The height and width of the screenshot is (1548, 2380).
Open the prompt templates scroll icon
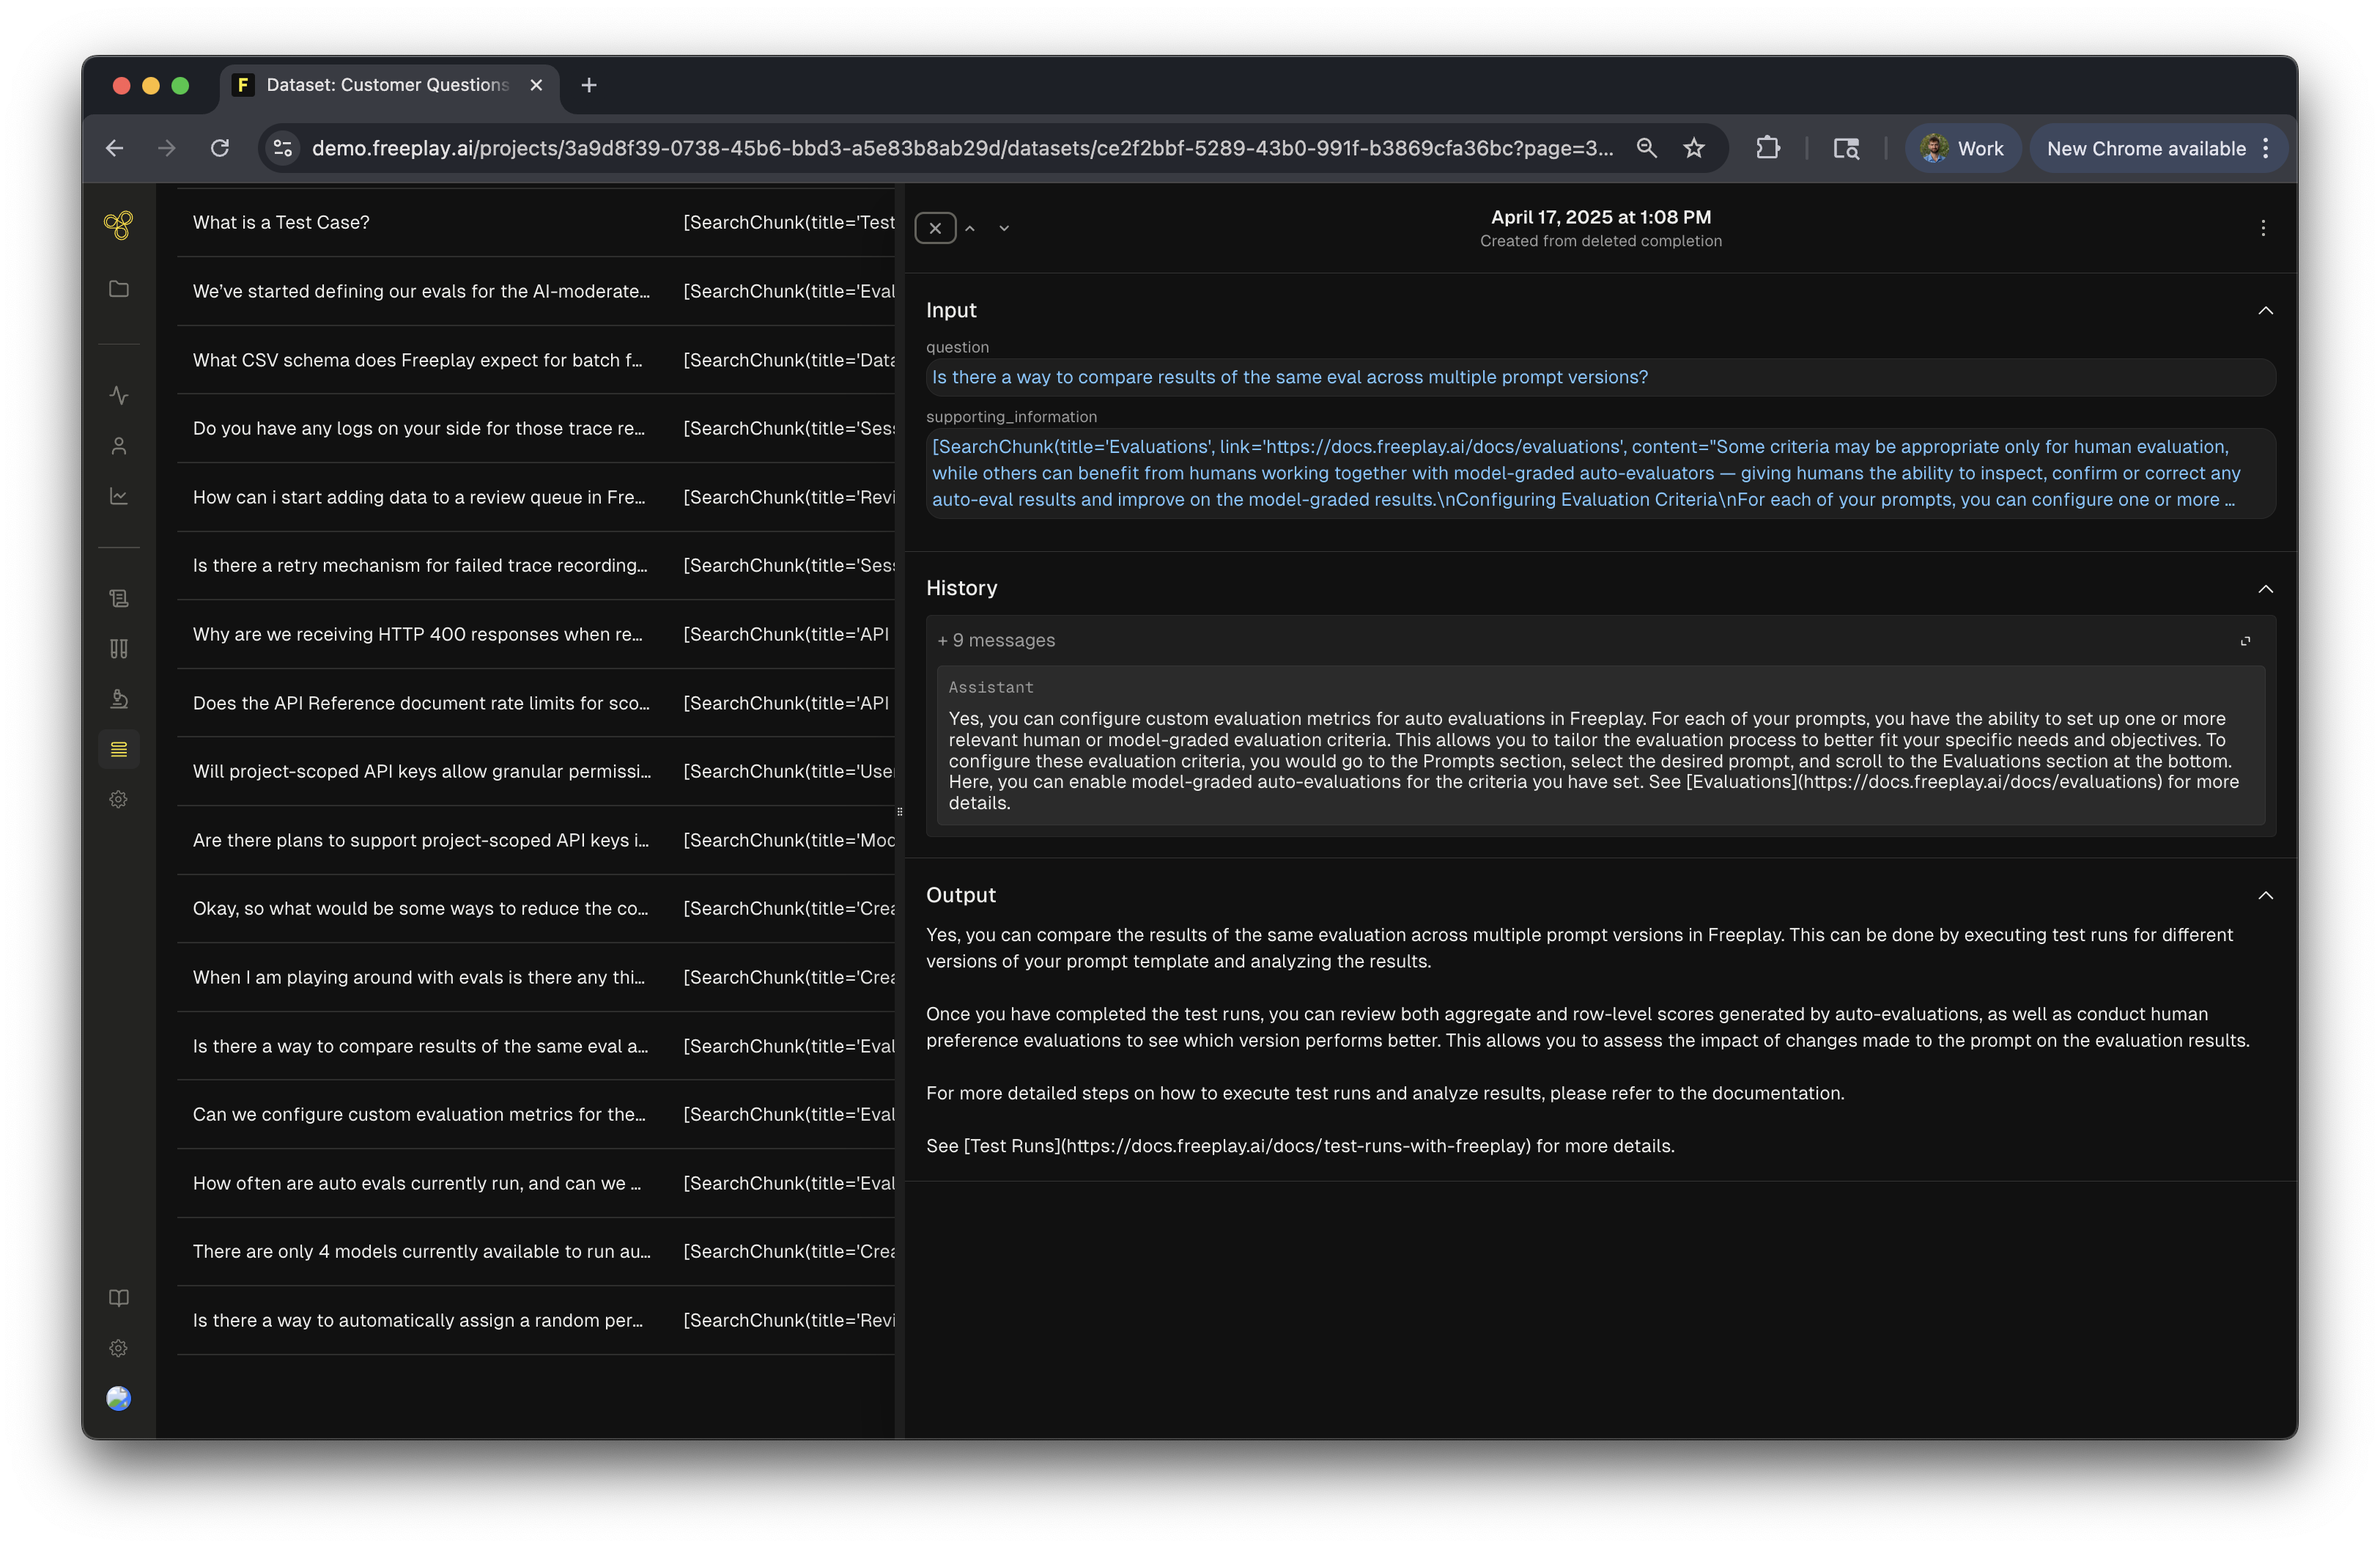(x=118, y=598)
